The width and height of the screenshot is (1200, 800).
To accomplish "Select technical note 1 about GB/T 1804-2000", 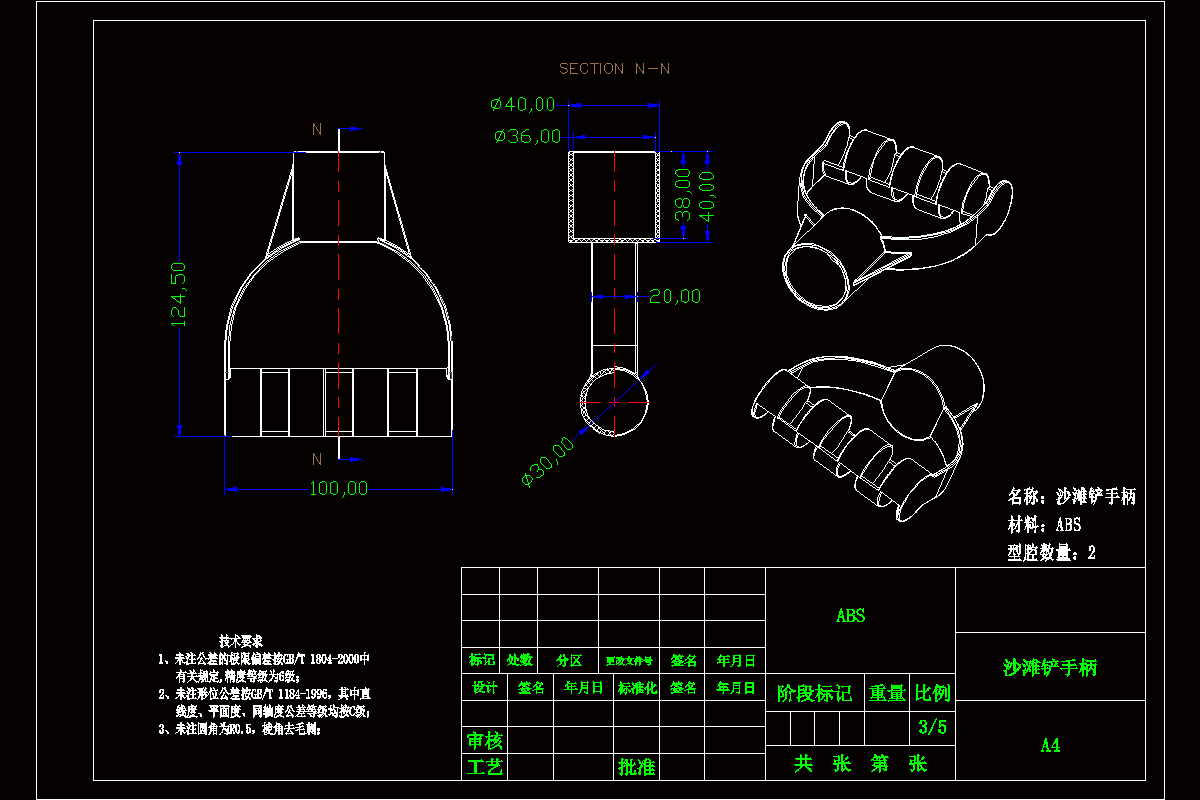I will click(265, 667).
